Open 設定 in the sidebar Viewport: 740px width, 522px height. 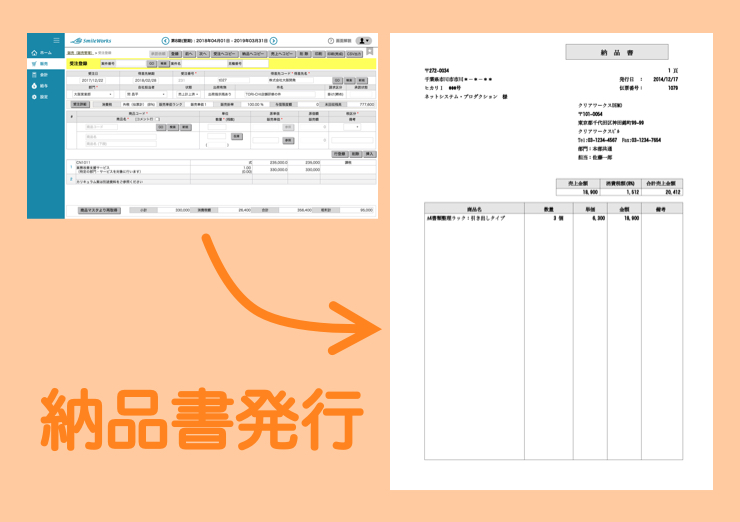[46, 97]
